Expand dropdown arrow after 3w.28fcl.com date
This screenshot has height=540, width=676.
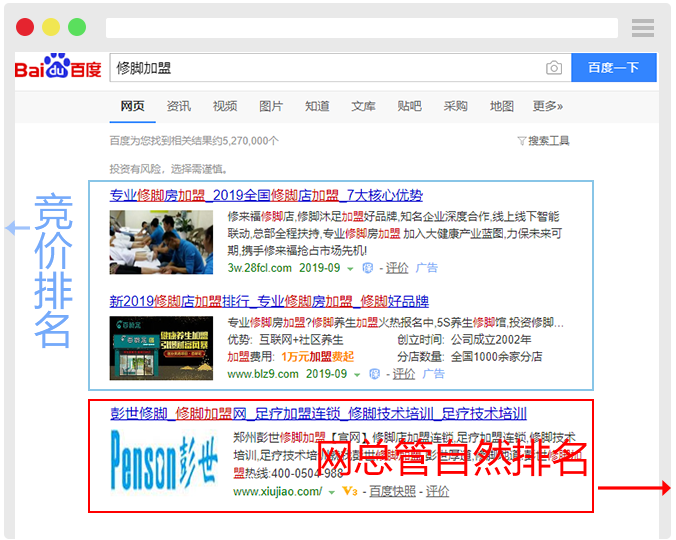(350, 269)
